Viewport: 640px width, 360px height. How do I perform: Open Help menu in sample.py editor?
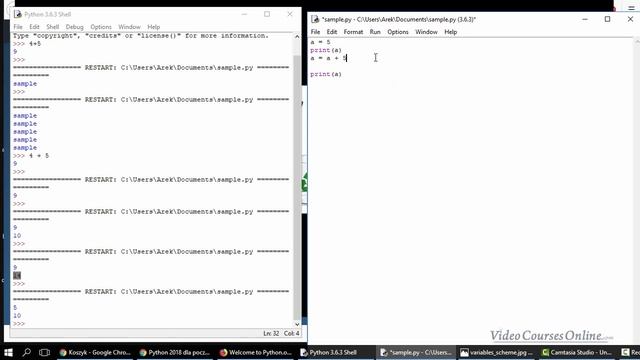[x=451, y=32]
